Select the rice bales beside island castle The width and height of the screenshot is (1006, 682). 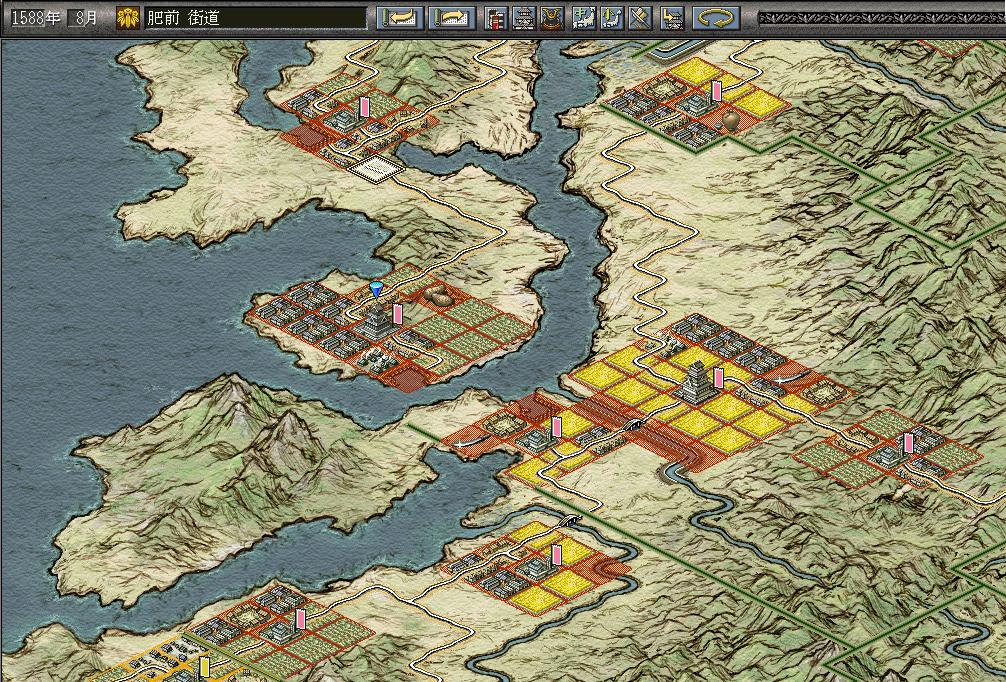[439, 296]
